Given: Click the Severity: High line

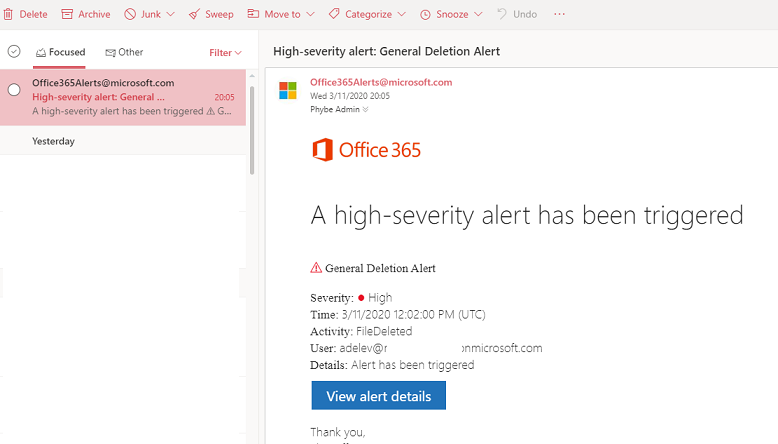Looking at the screenshot, I should click(351, 298).
